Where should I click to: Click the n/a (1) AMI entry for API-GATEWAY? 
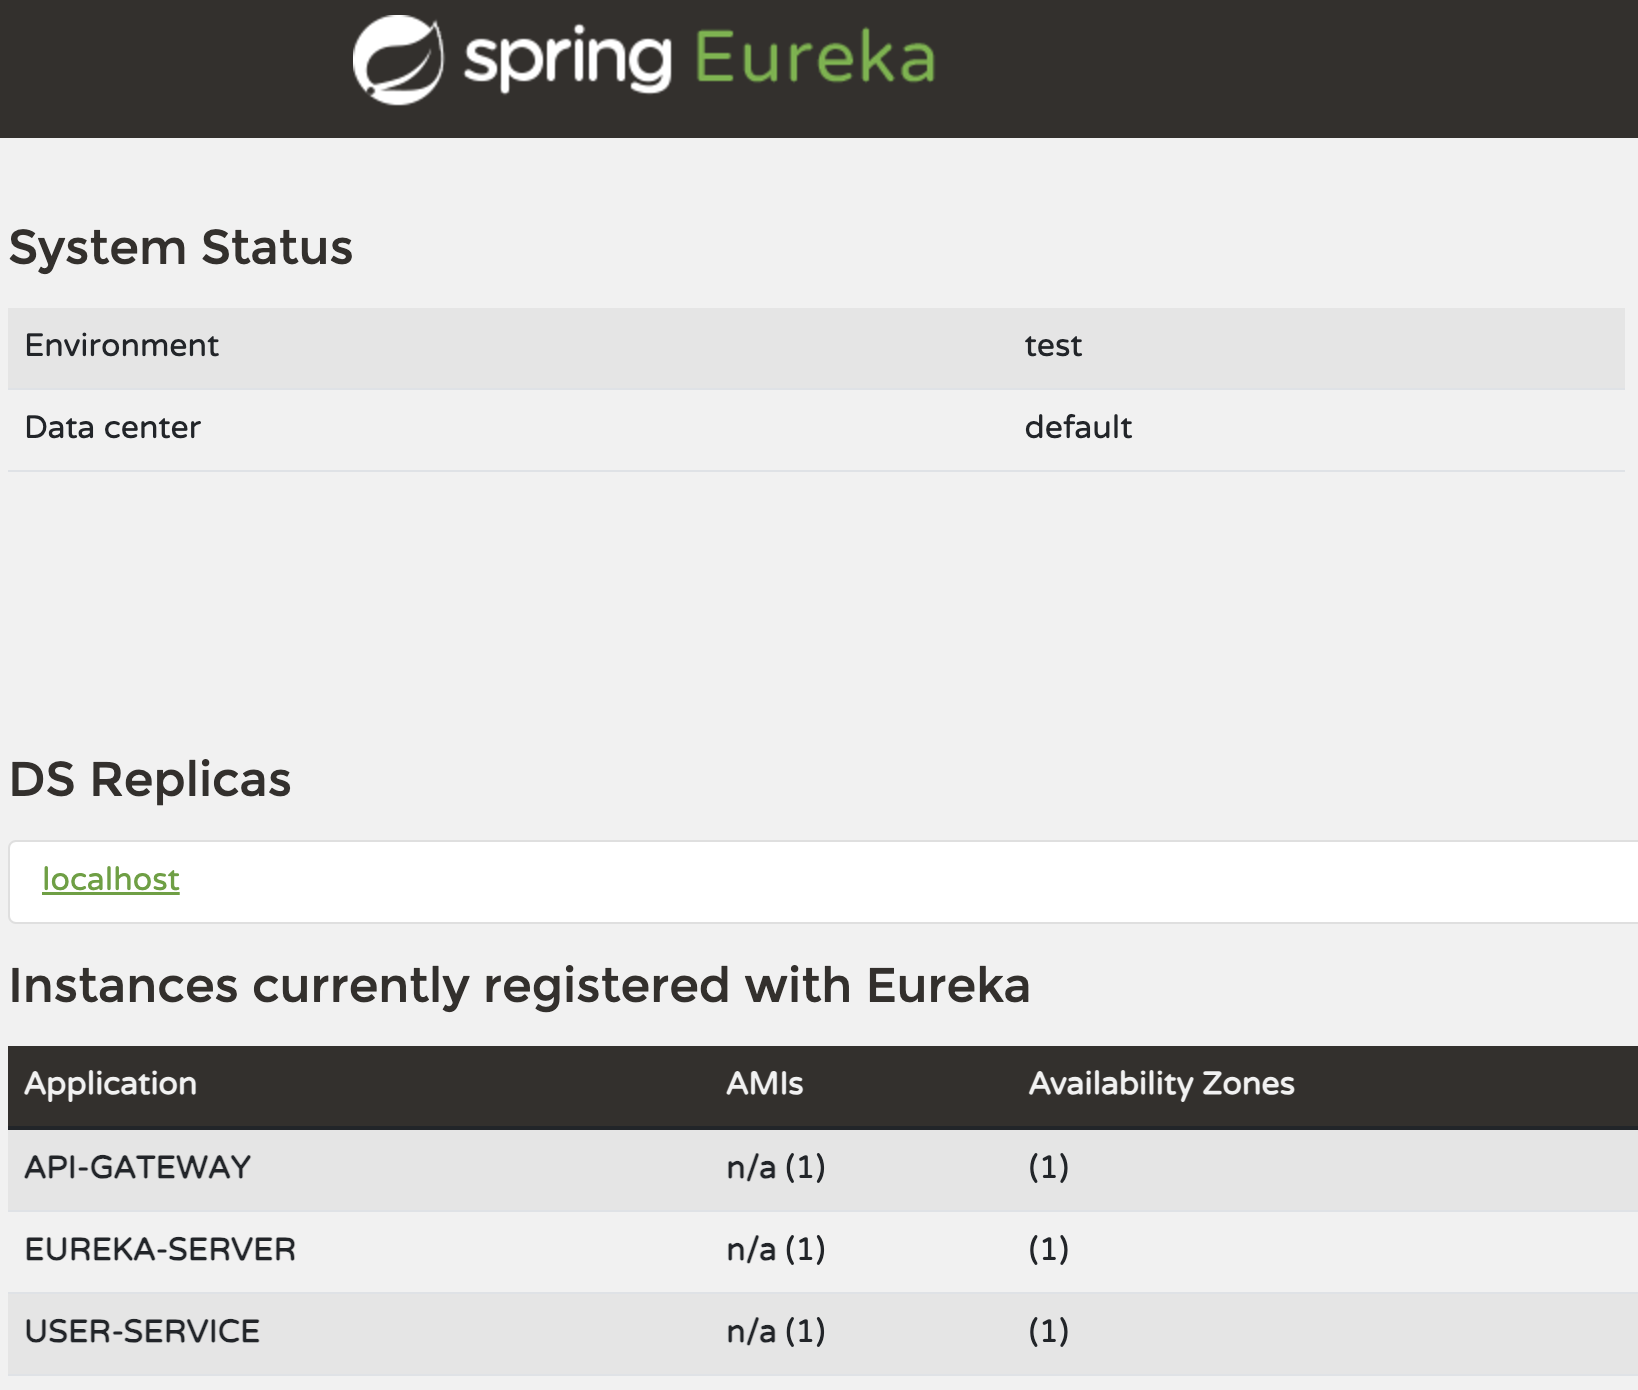click(x=776, y=1167)
